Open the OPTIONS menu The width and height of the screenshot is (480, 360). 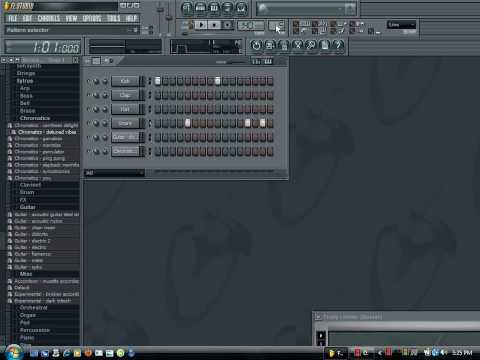pos(92,18)
